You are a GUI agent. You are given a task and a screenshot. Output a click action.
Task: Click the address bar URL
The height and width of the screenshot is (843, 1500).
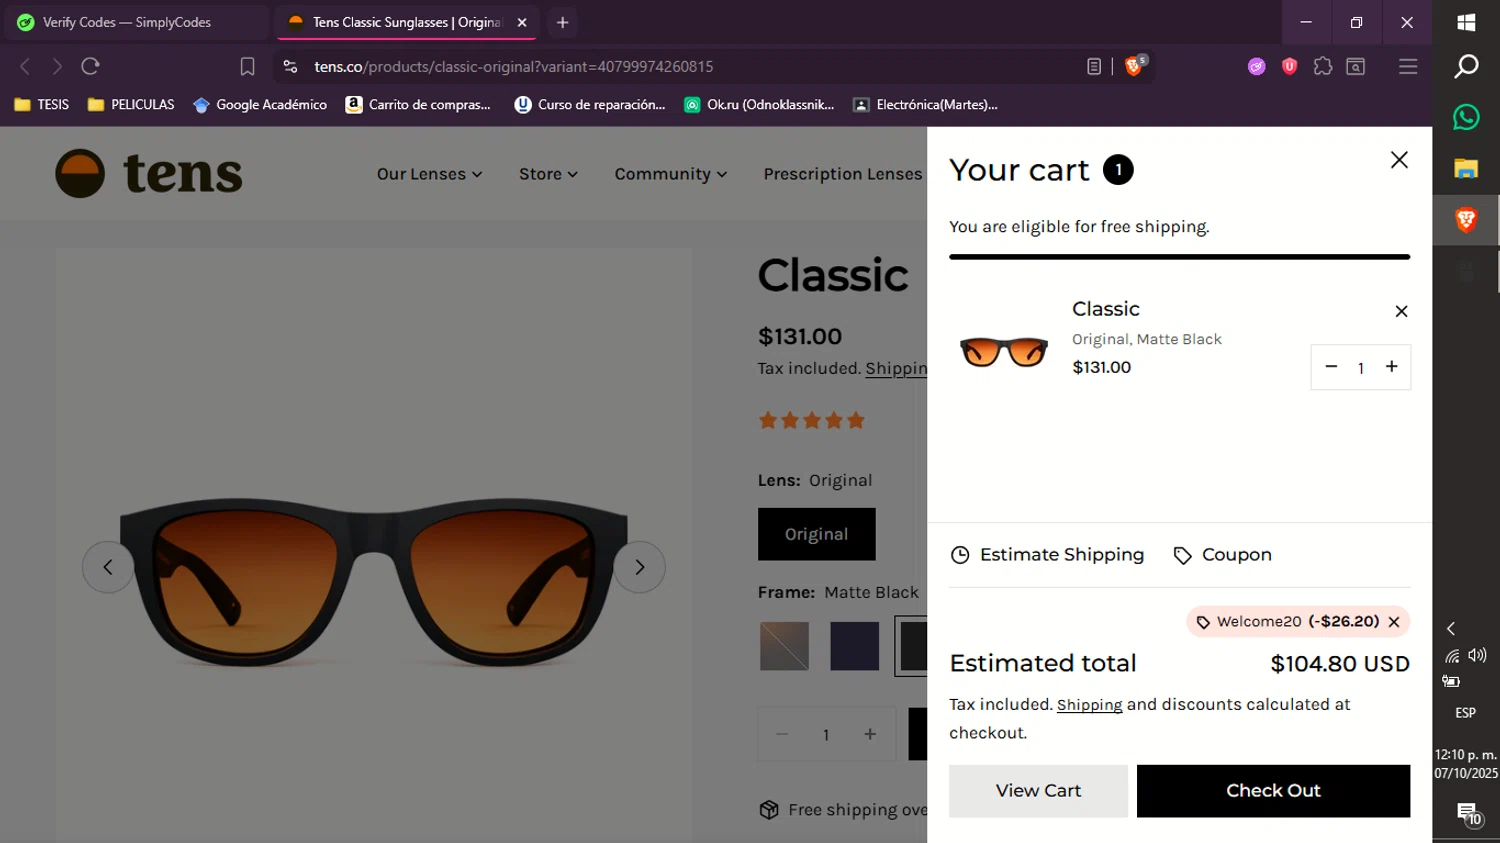point(513,66)
